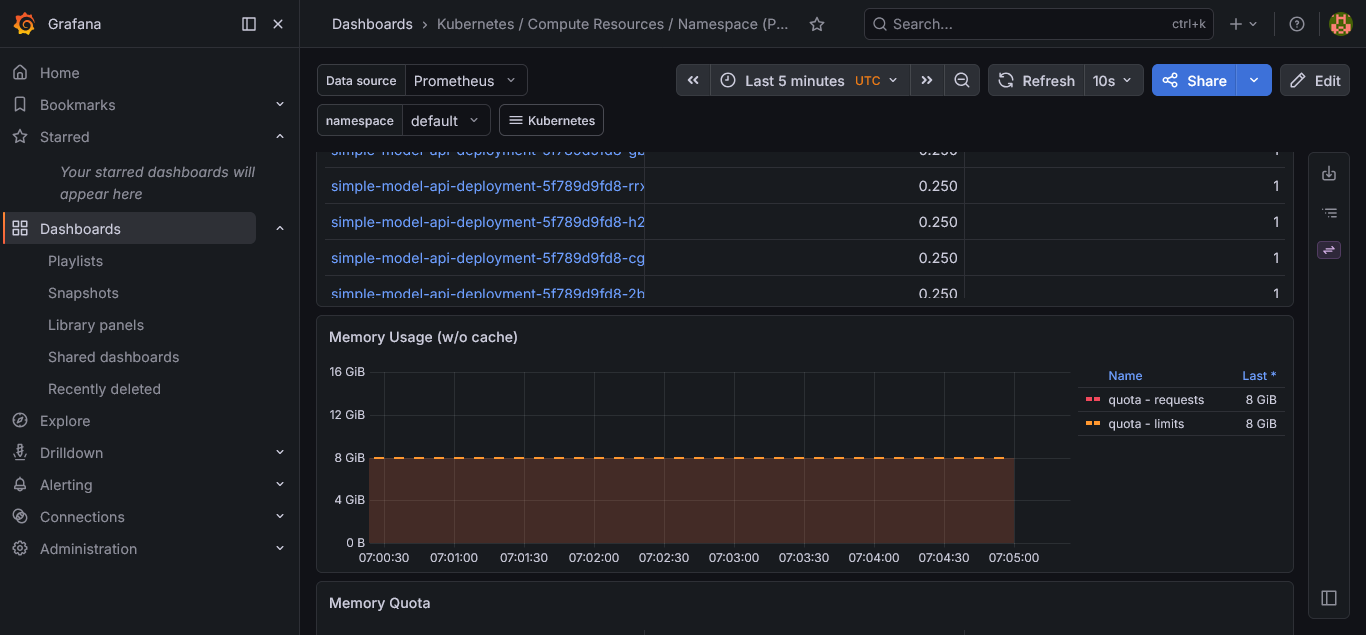
Task: Close the sidebar menu
Action: 278,24
